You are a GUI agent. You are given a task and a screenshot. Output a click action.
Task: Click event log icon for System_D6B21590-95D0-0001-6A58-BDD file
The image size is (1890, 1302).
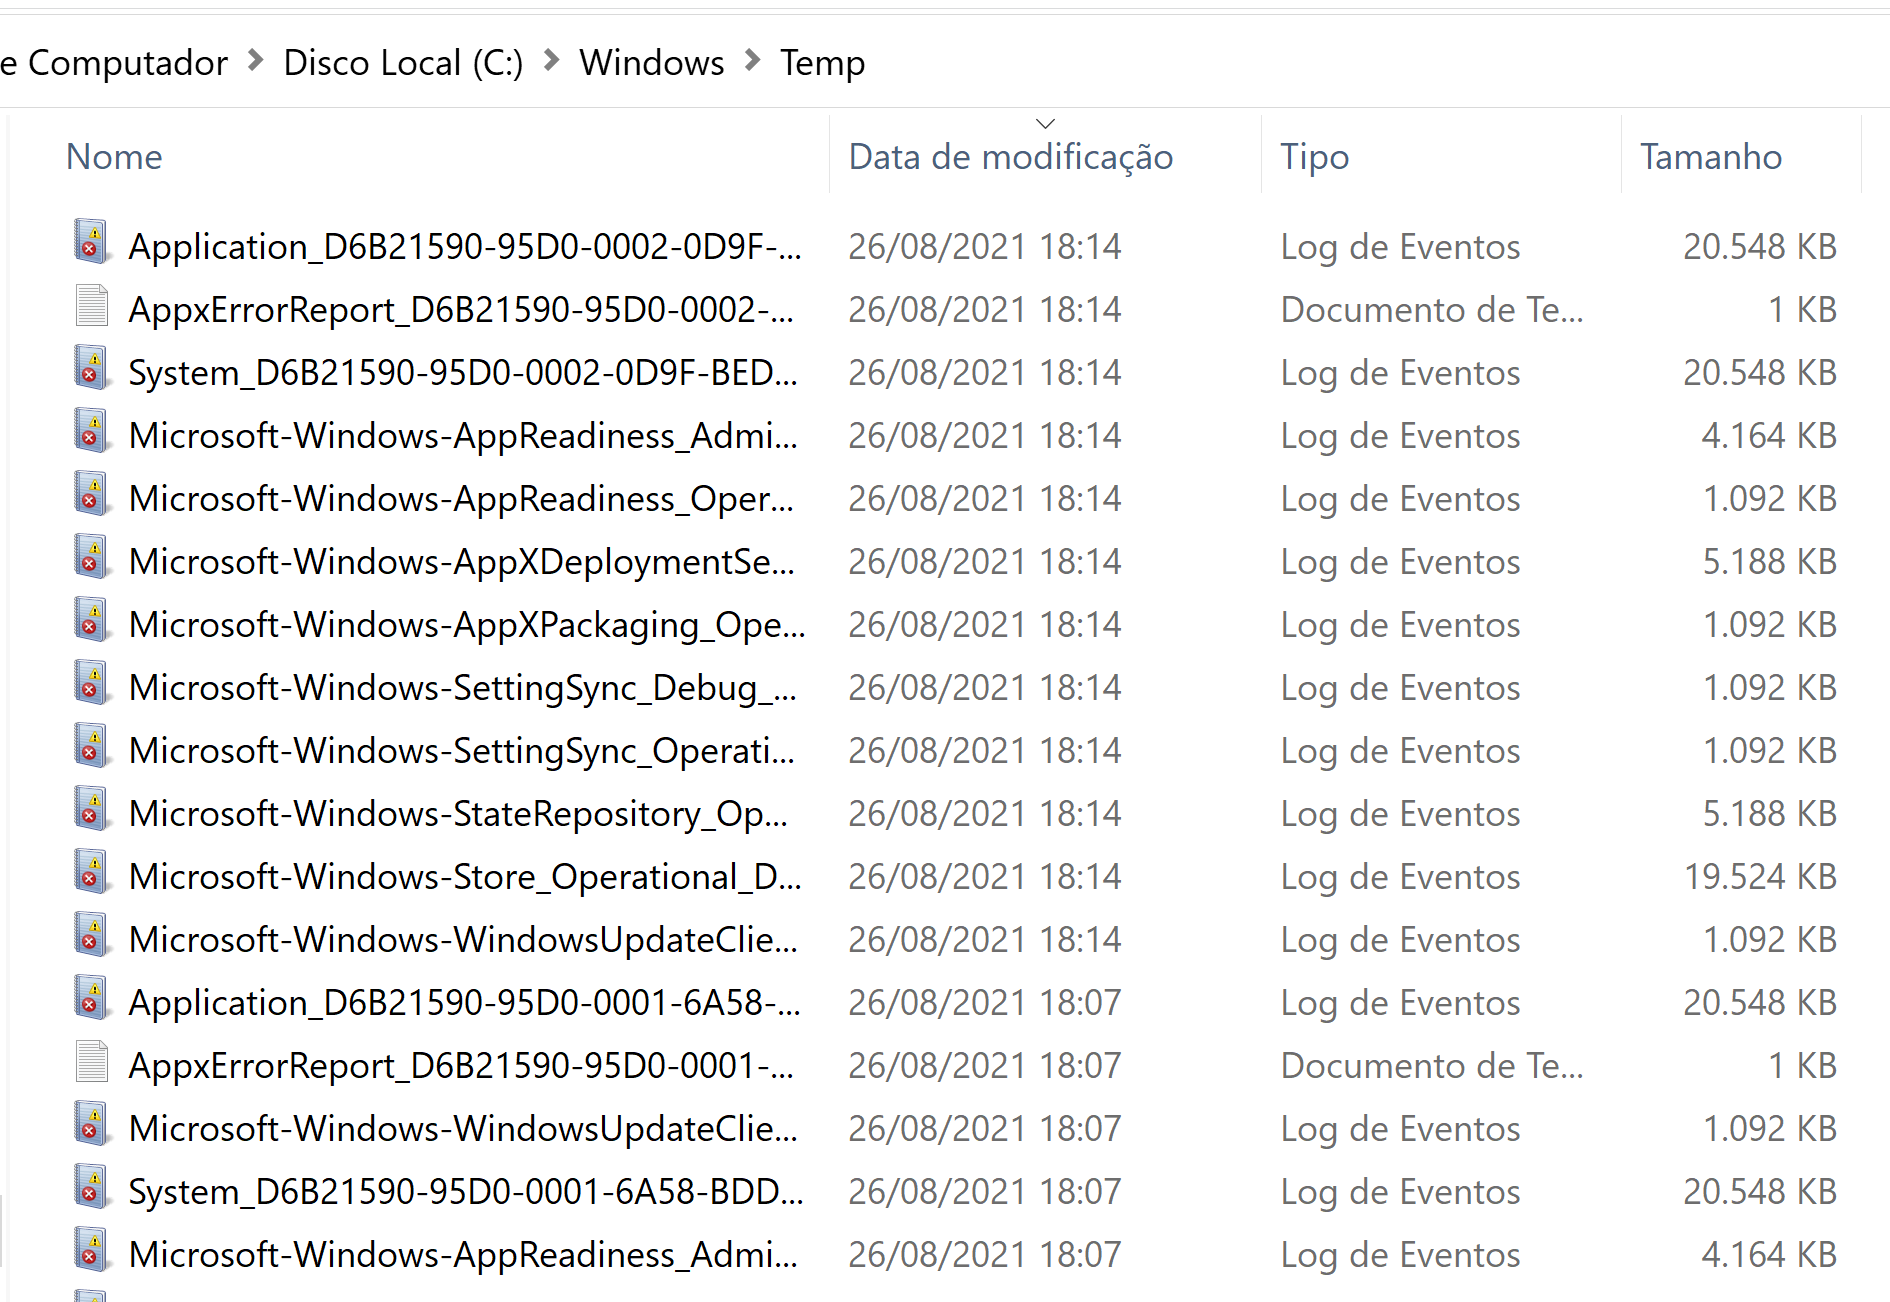(x=92, y=1187)
